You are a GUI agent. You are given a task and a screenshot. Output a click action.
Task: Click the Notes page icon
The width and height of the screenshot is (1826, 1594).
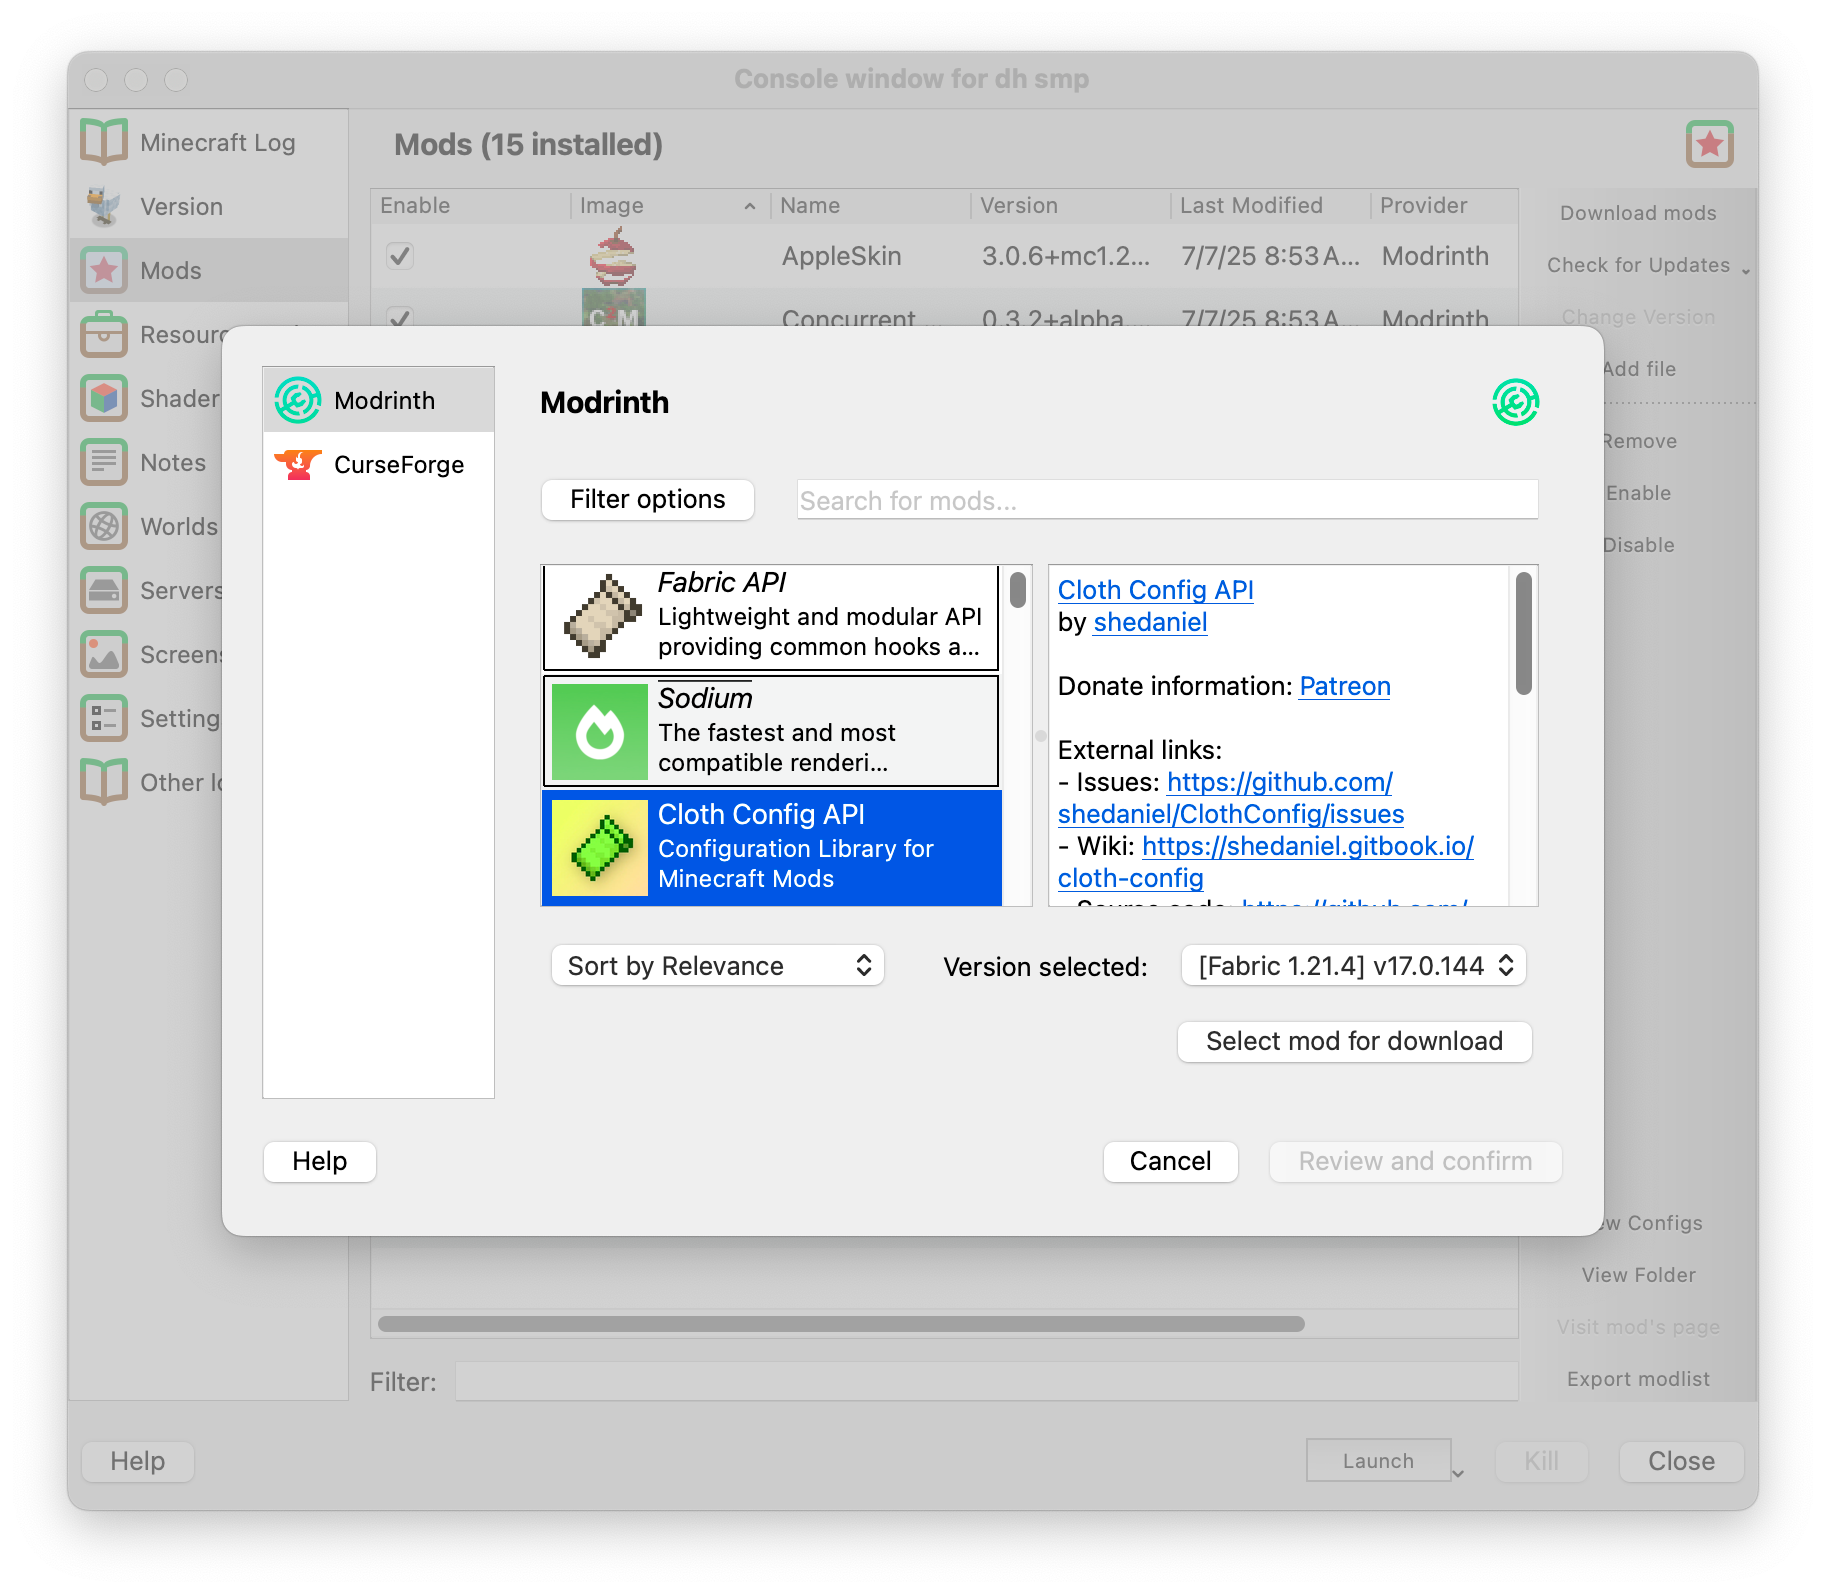pos(104,462)
